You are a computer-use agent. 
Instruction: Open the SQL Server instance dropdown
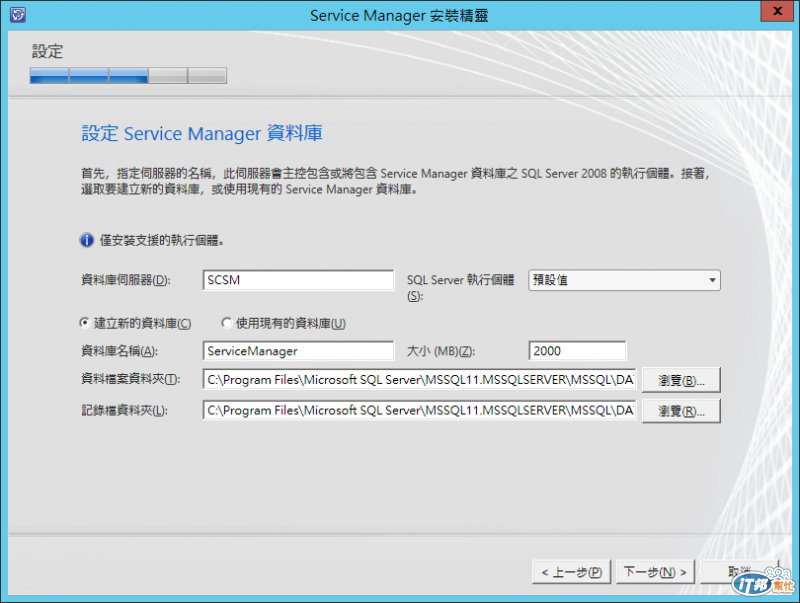624,280
